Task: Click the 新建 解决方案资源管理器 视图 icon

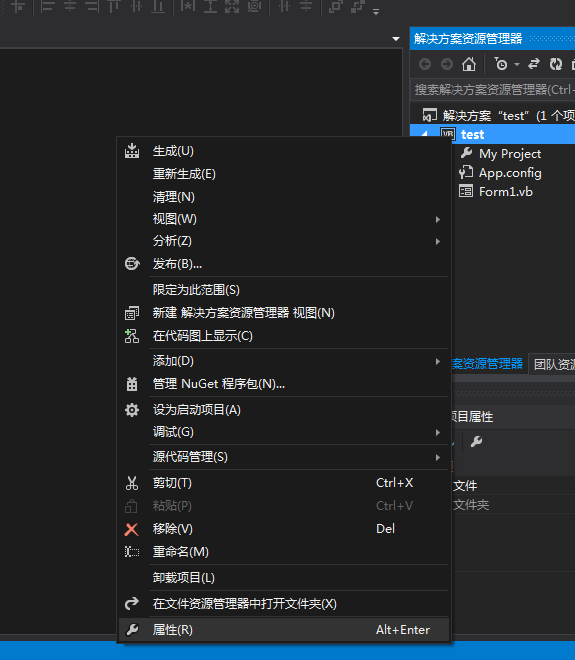Action: (x=132, y=313)
